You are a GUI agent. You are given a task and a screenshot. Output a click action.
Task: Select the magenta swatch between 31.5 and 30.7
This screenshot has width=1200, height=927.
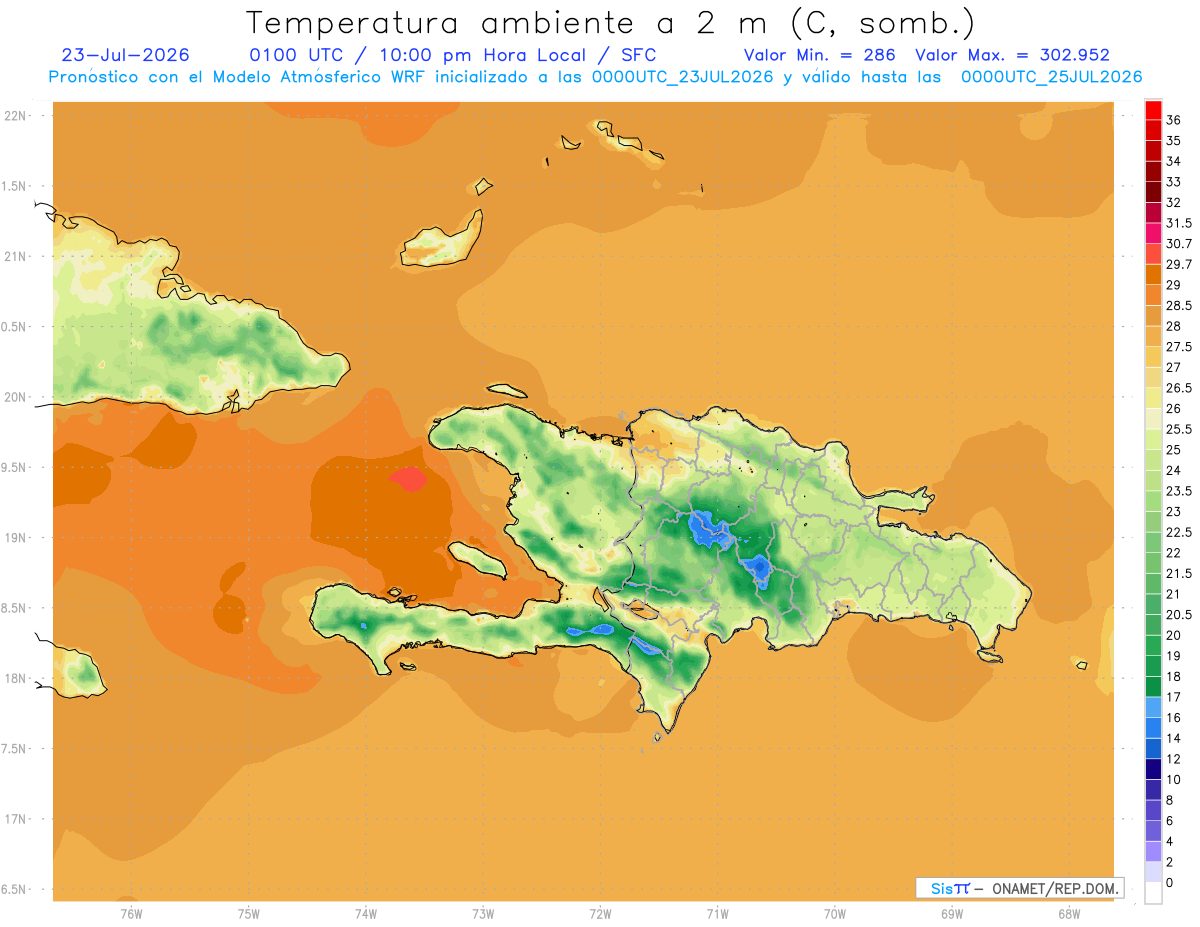1153,233
